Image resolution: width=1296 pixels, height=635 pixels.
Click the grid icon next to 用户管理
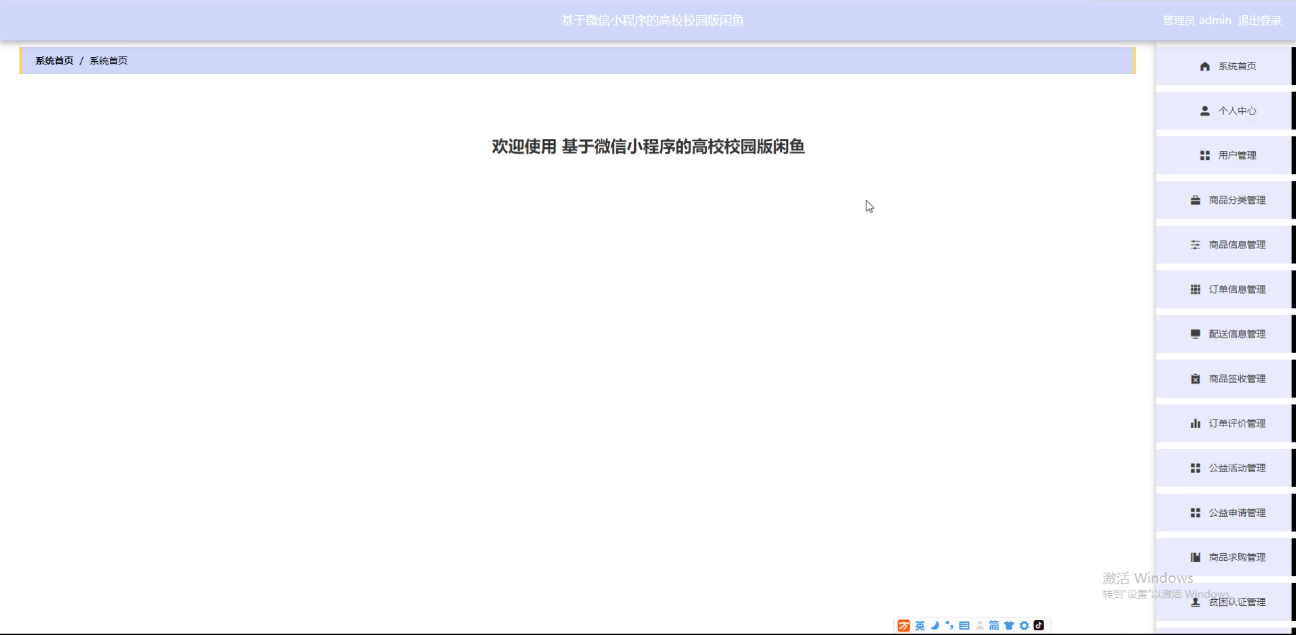1194,155
